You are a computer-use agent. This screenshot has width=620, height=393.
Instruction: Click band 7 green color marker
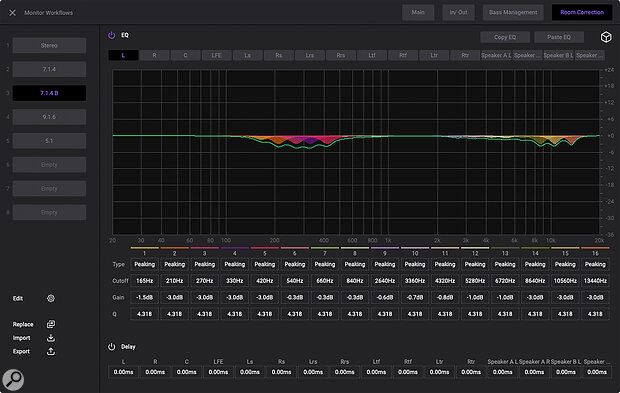[x=325, y=248]
